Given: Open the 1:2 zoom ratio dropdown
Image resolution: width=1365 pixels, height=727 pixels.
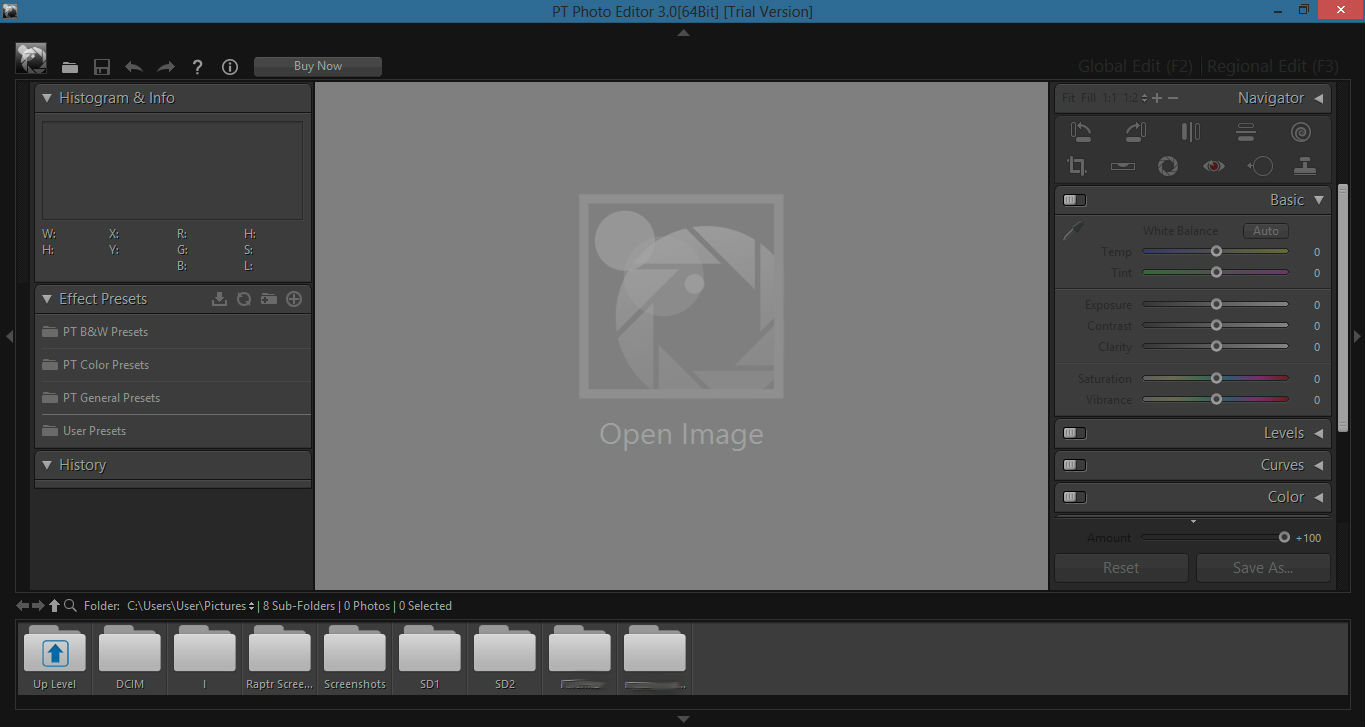Looking at the screenshot, I should point(1136,98).
